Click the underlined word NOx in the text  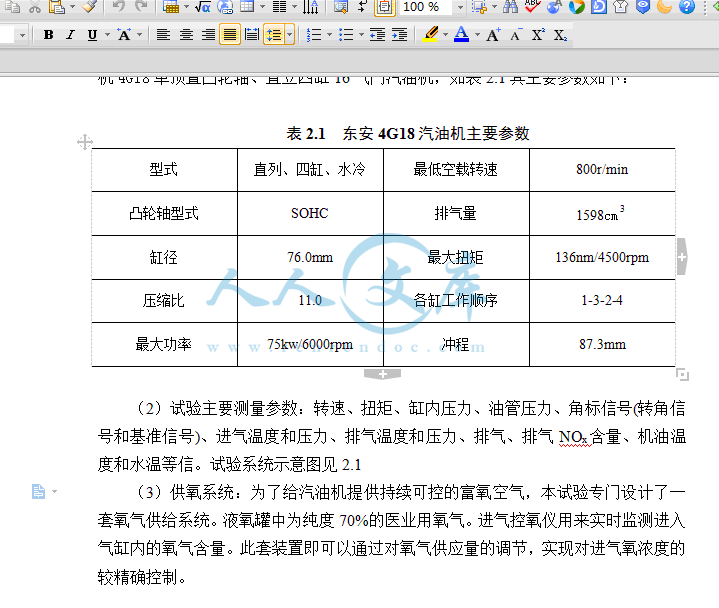click(573, 437)
